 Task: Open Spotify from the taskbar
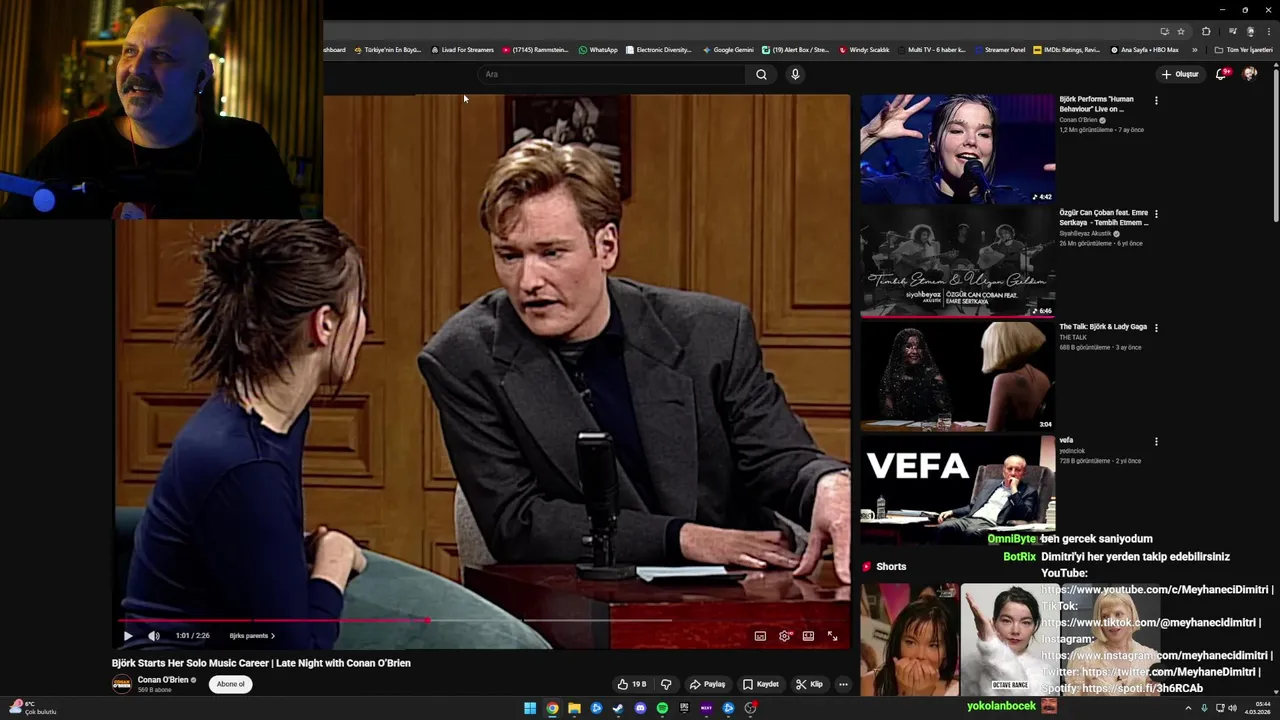[662, 708]
